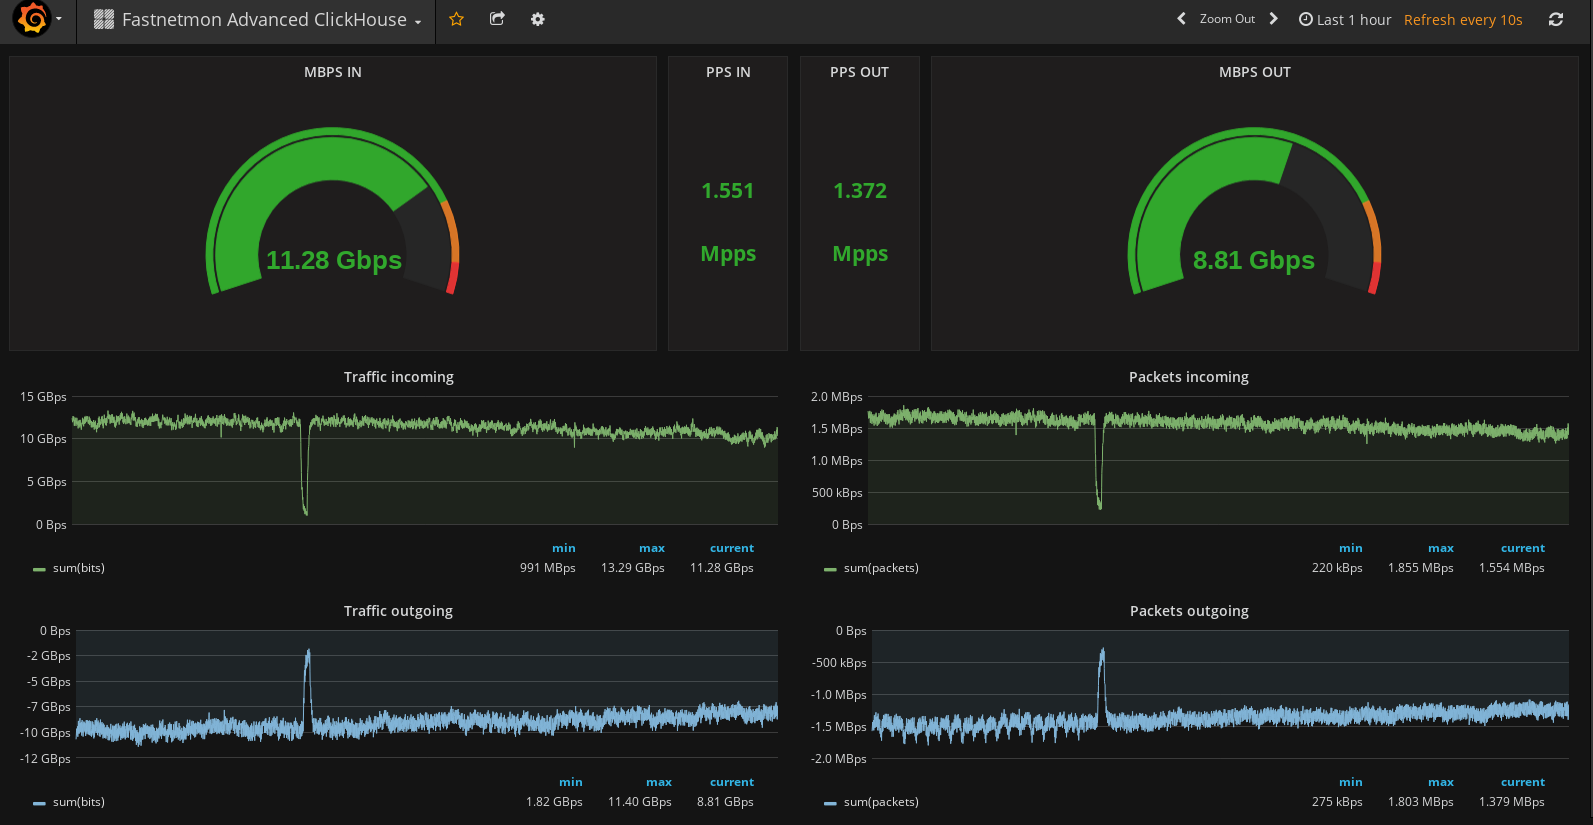
Task: Shift time range forward with right arrow
Action: 1273,19
